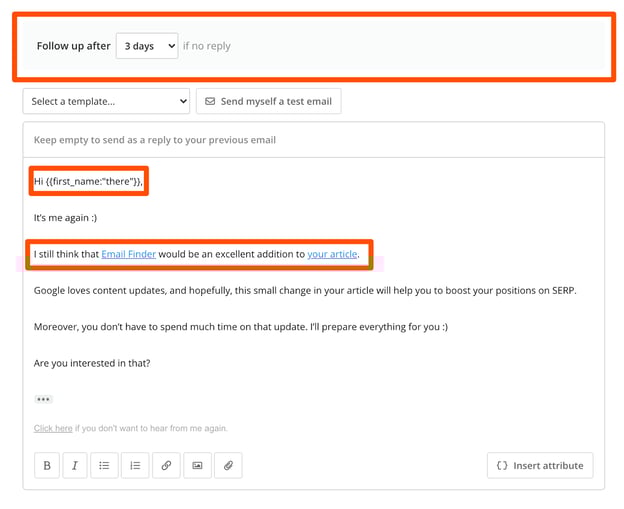Click the insert image icon
The height and width of the screenshot is (509, 624).
pos(197,466)
